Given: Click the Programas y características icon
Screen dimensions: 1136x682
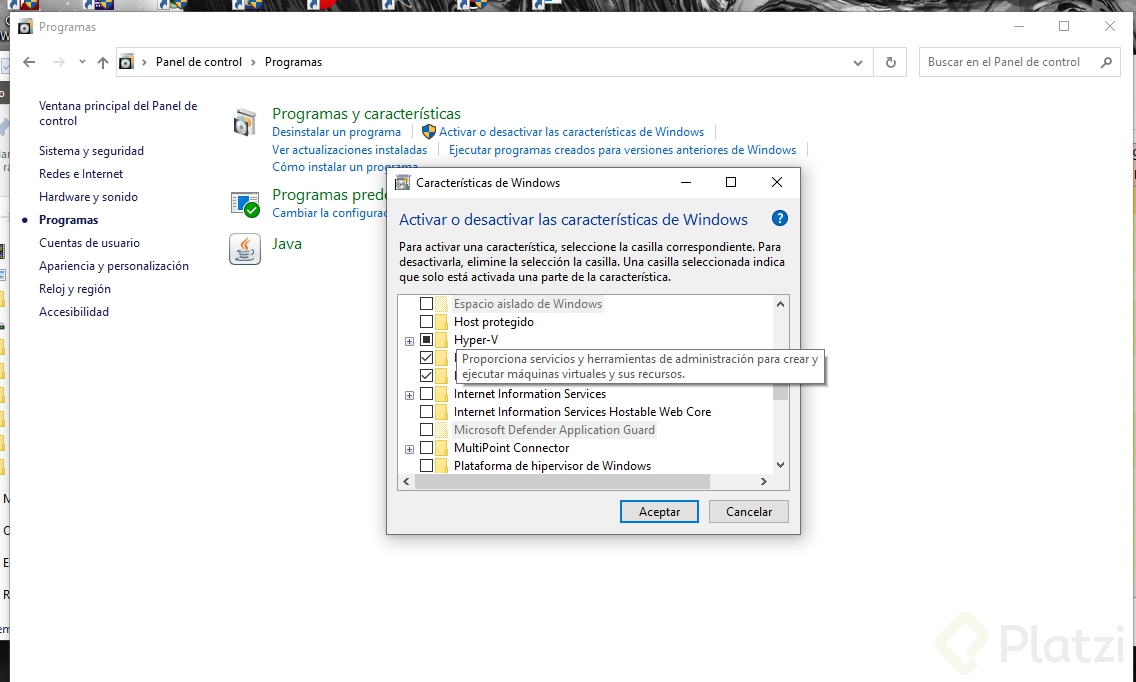Looking at the screenshot, I should pyautogui.click(x=245, y=122).
